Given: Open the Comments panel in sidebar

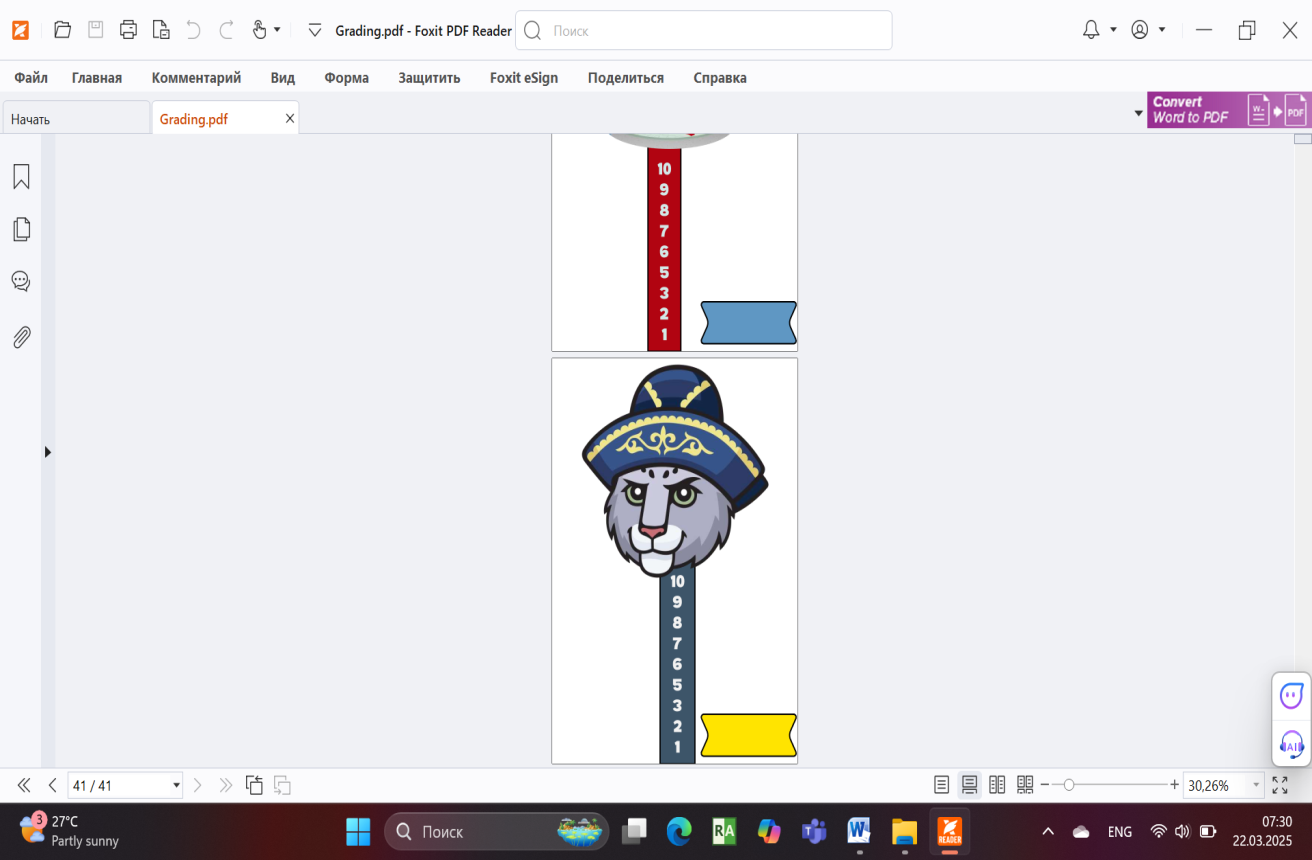Looking at the screenshot, I should [21, 281].
